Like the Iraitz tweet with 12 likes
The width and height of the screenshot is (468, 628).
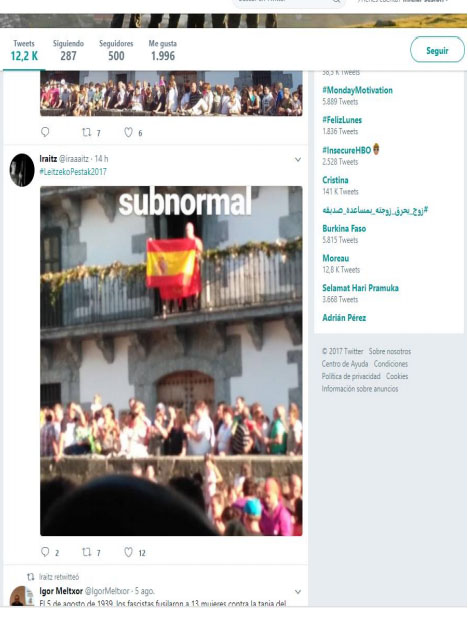pyautogui.click(x=128, y=552)
